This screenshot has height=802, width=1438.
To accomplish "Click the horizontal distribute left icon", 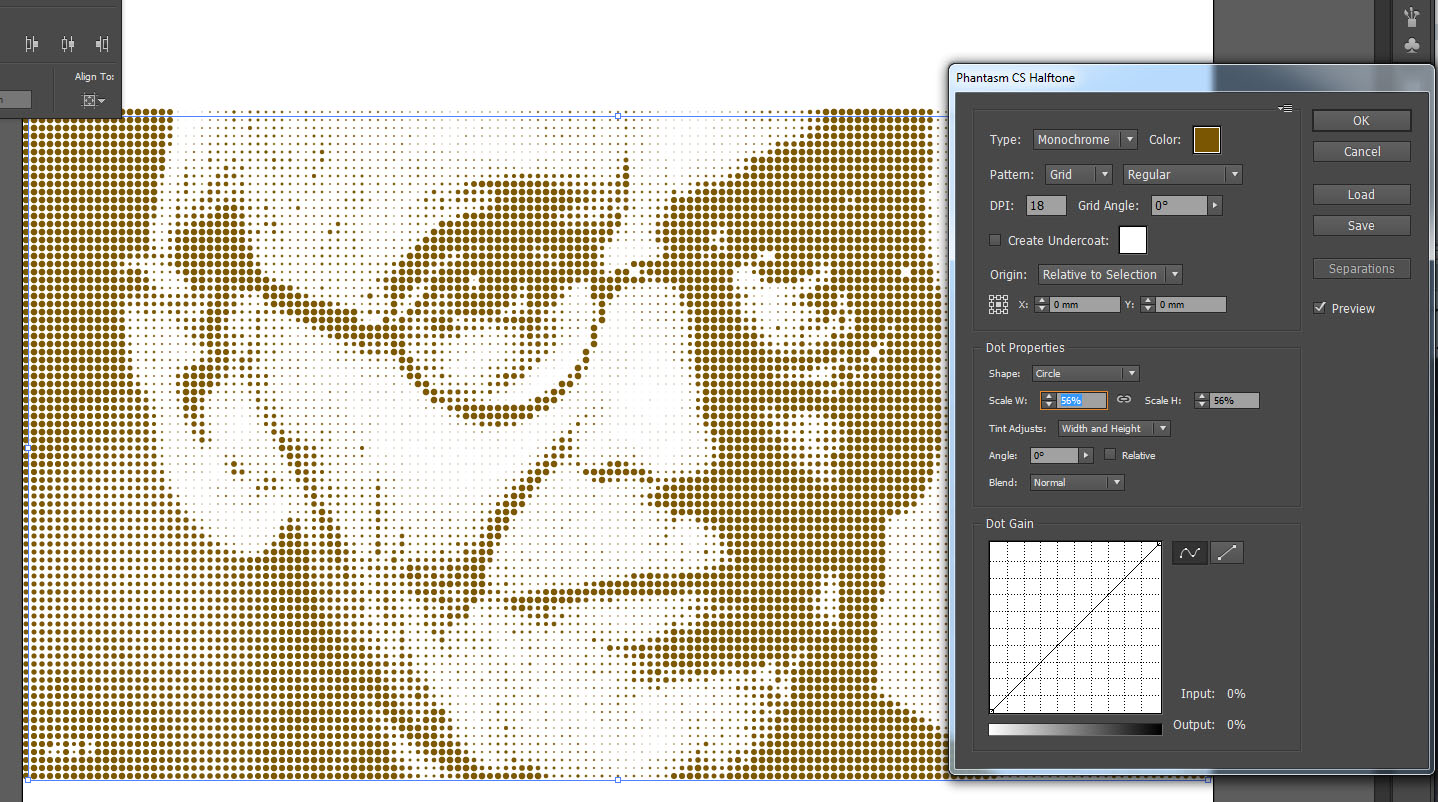I will coord(32,44).
